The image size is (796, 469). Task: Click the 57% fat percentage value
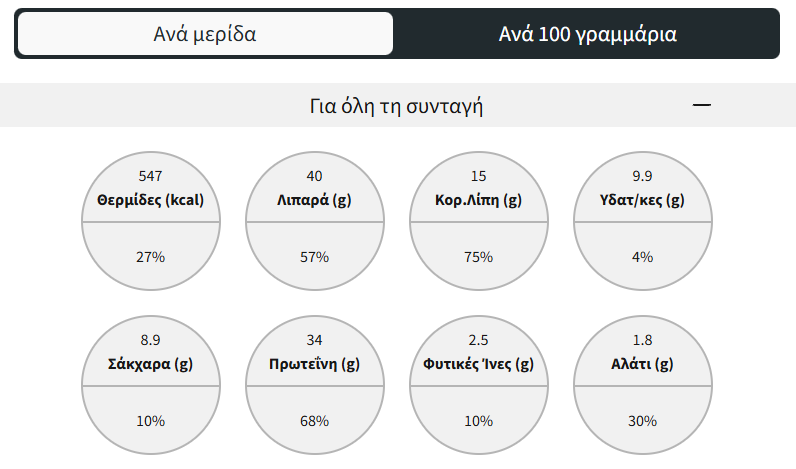(314, 257)
